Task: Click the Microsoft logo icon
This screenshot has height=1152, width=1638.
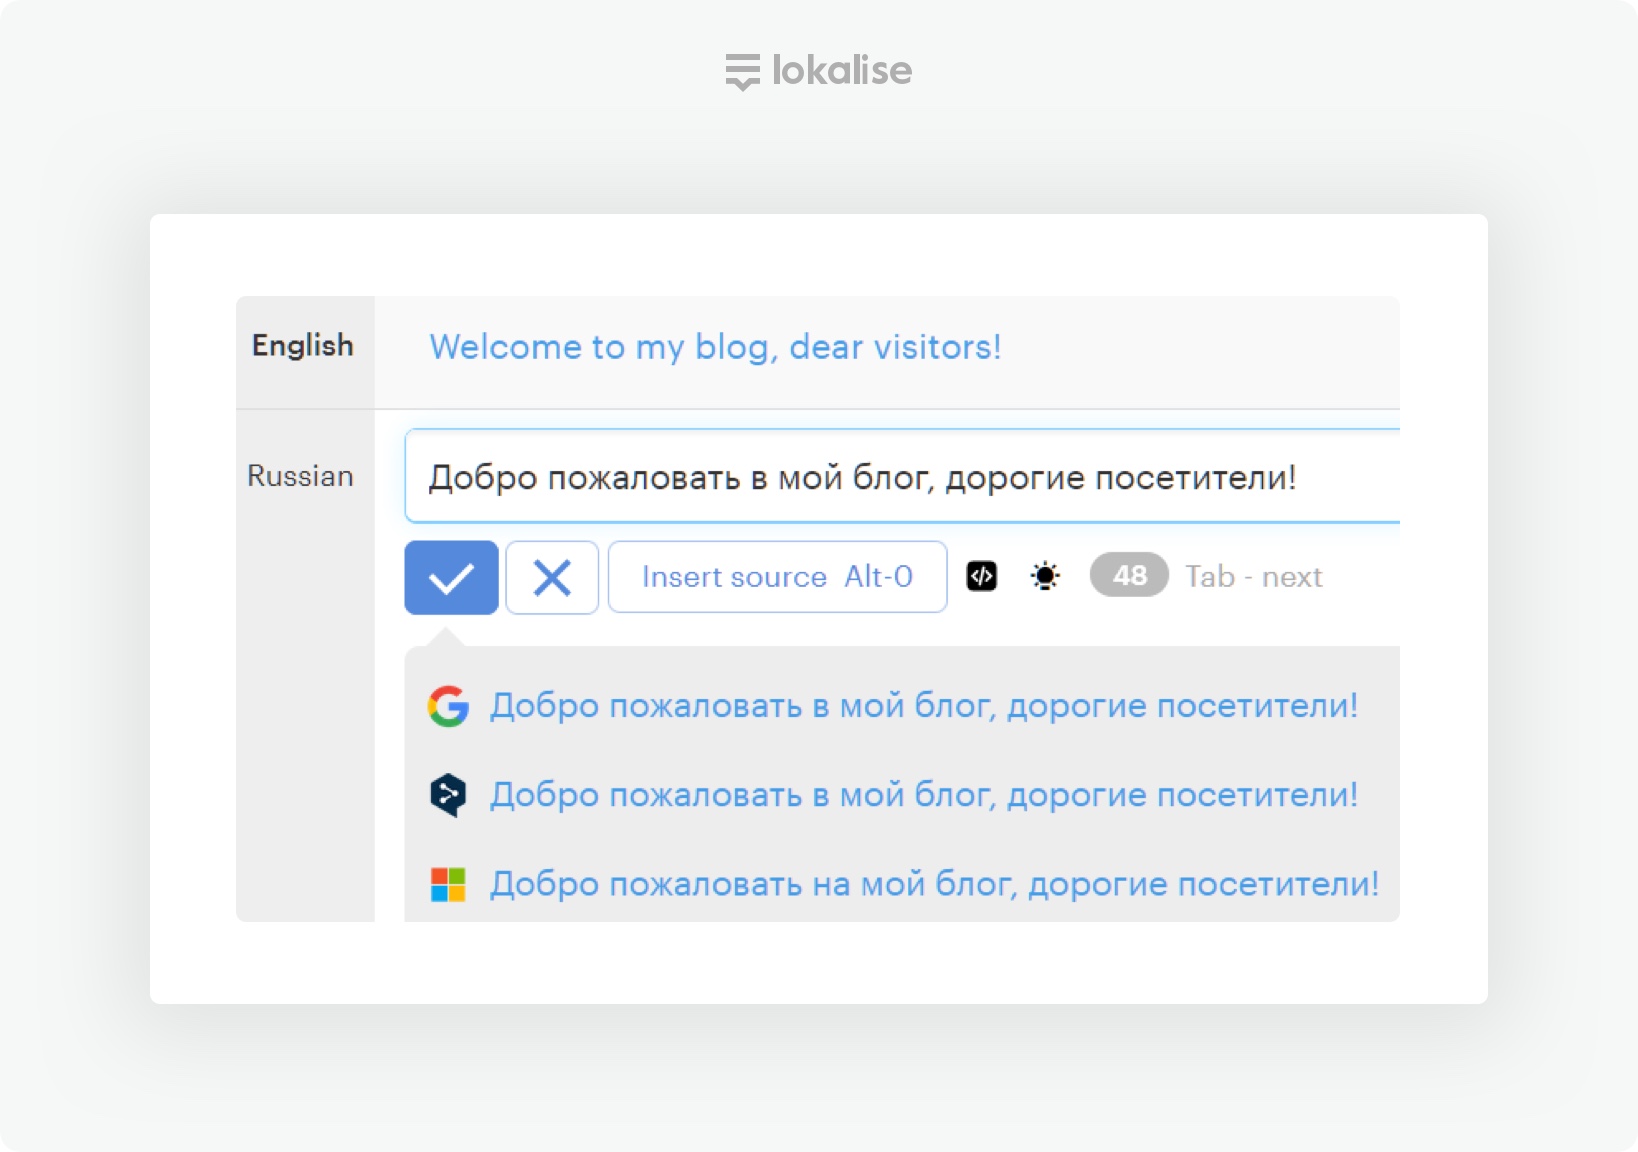Action: (448, 885)
